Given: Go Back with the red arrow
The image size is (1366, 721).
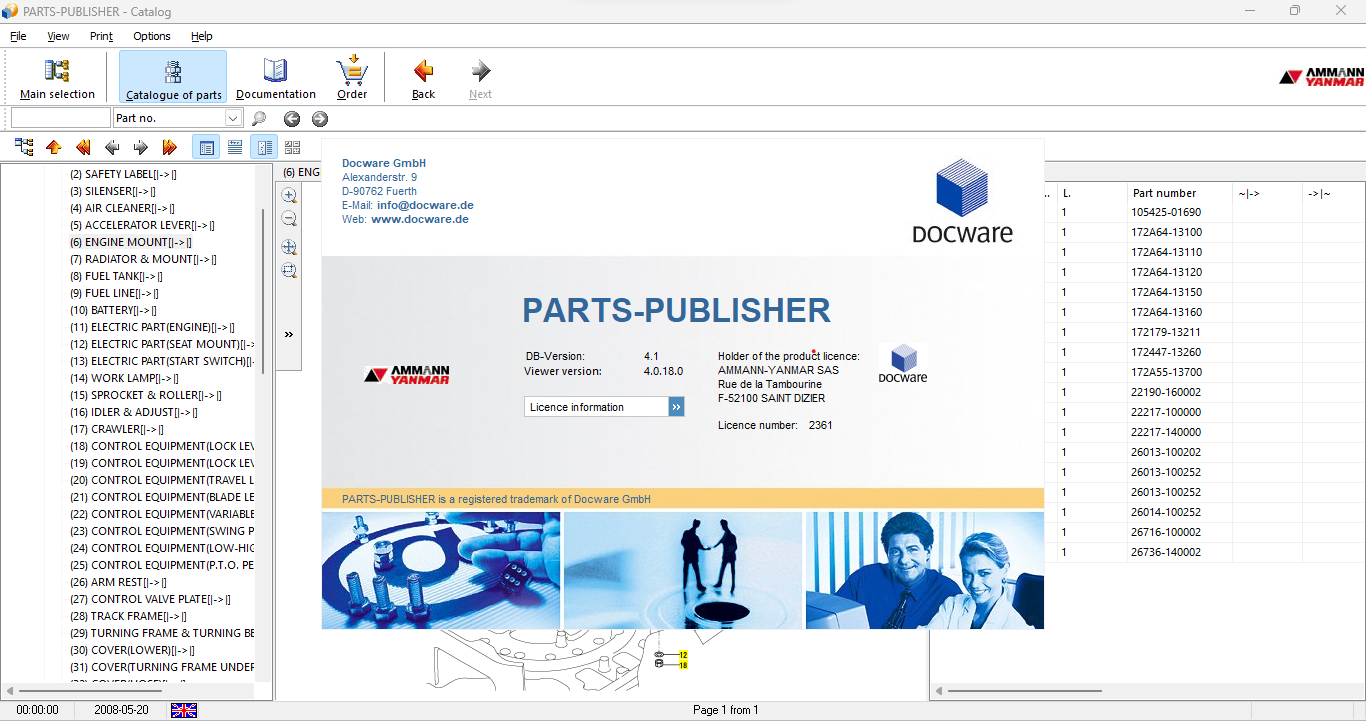Looking at the screenshot, I should [x=424, y=78].
